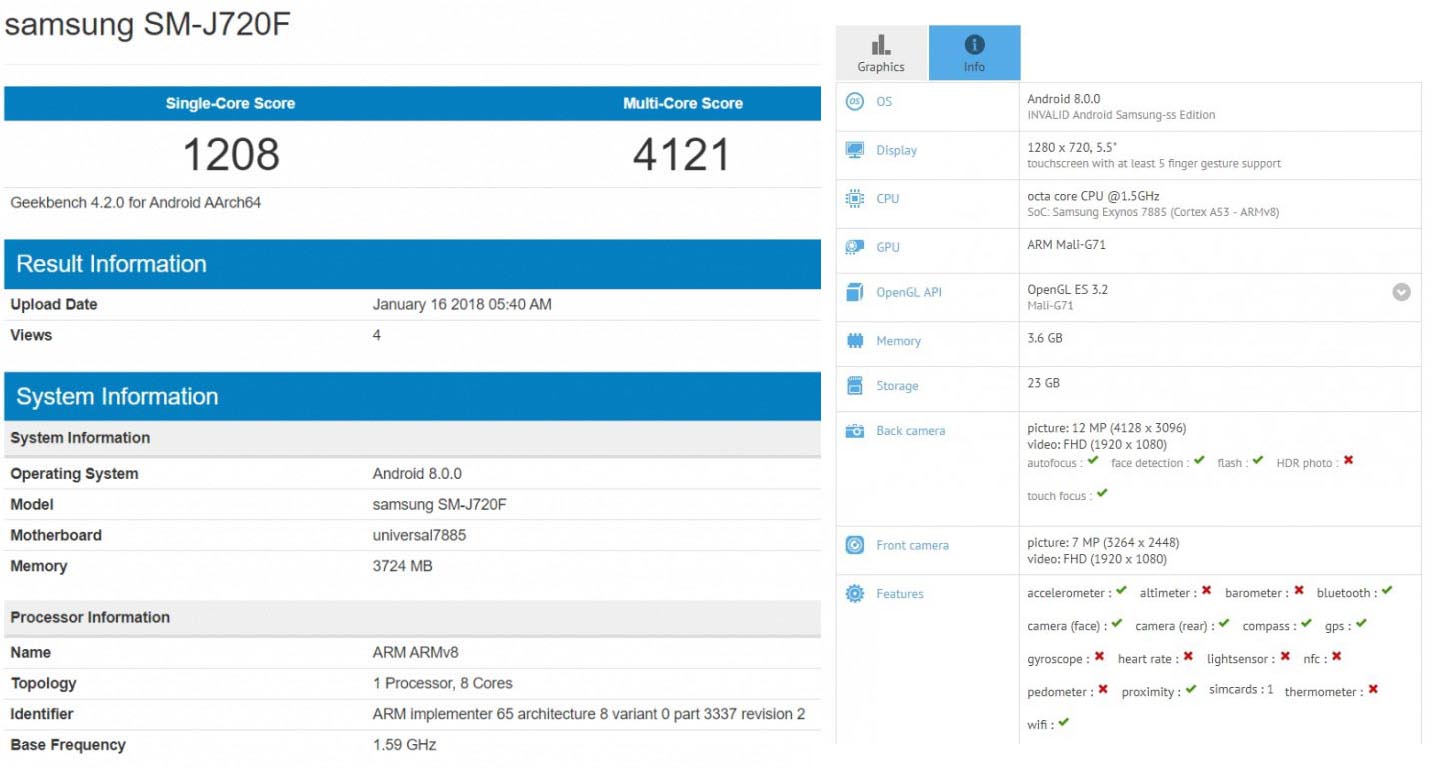Click the Multi-Core Score header

pyautogui.click(x=683, y=103)
